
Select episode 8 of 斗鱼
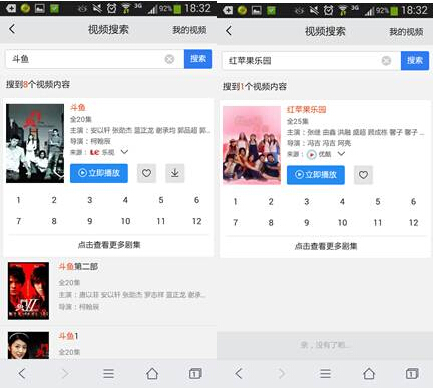click(54, 221)
